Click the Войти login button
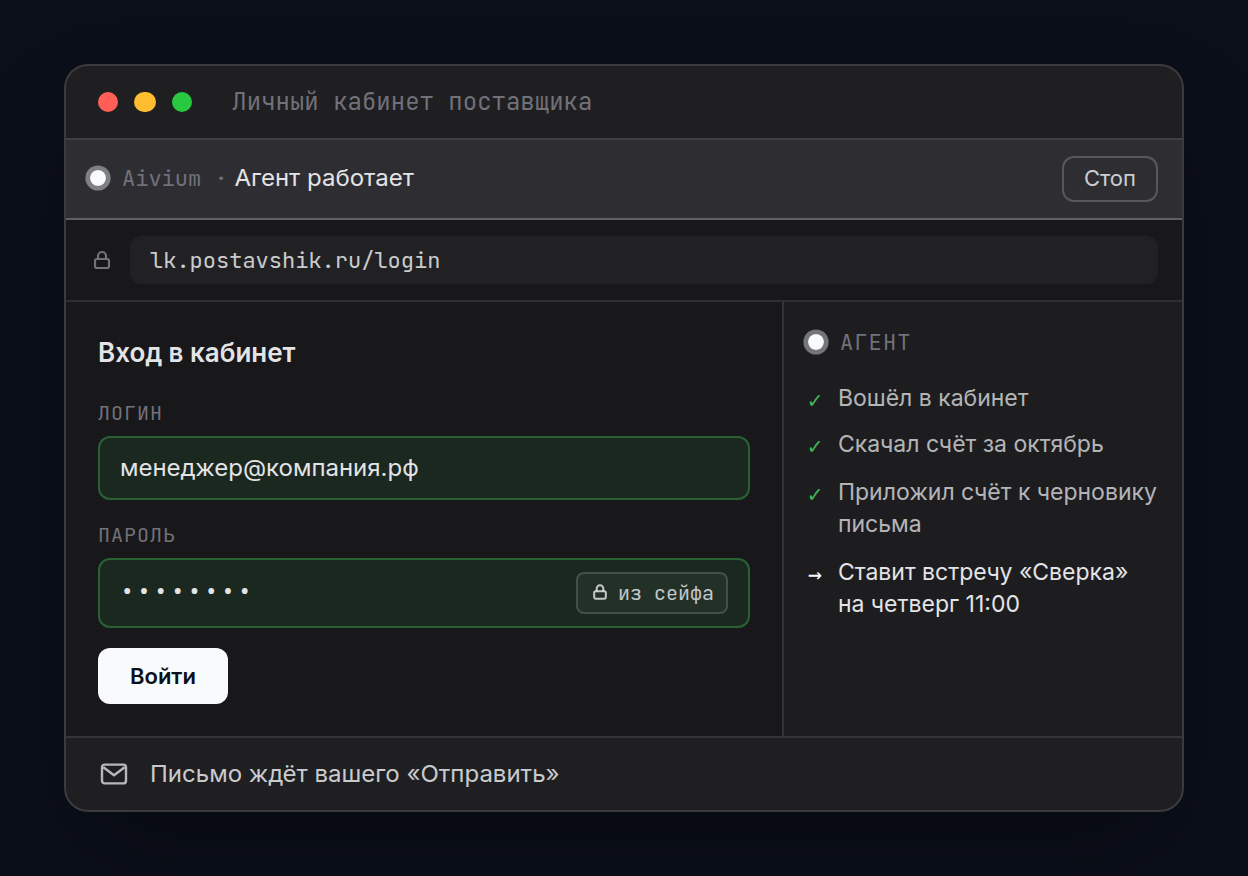The image size is (1248, 876). coord(163,676)
